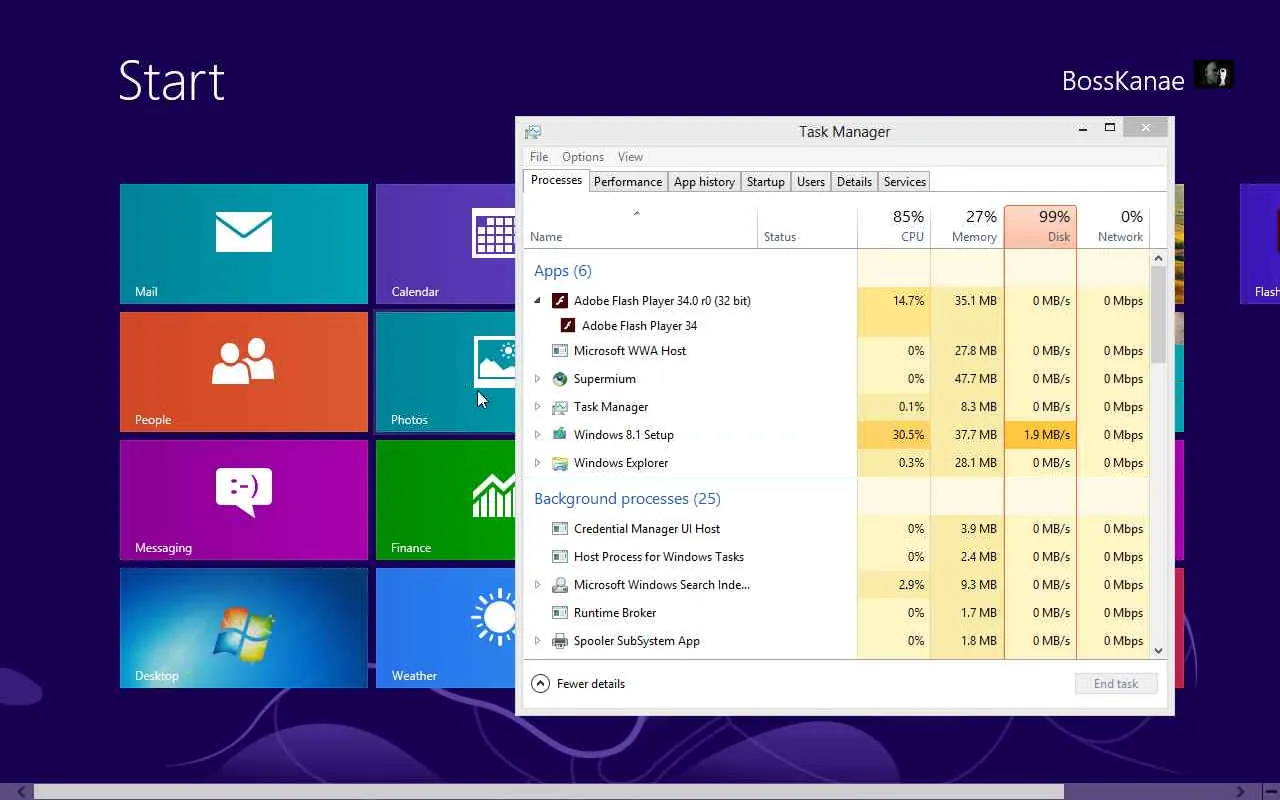Image resolution: width=1280 pixels, height=800 pixels.
Task: Expand the Task Manager process group
Action: [537, 407]
